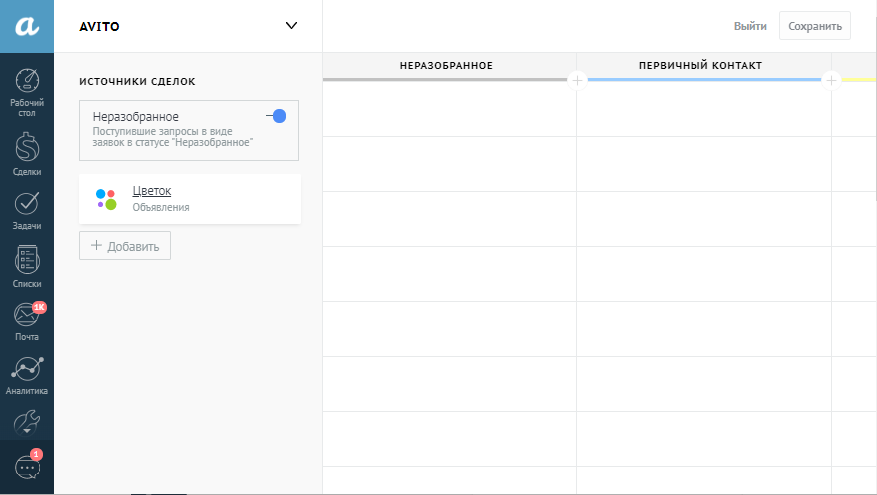The height and width of the screenshot is (495, 877).
Task: Add stage after Первичный контакт column
Action: pyautogui.click(x=831, y=80)
